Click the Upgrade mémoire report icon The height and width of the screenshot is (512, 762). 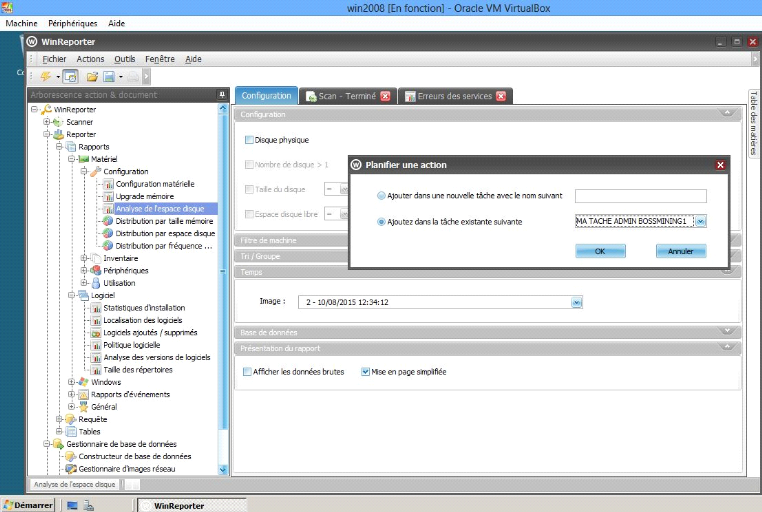tap(108, 196)
